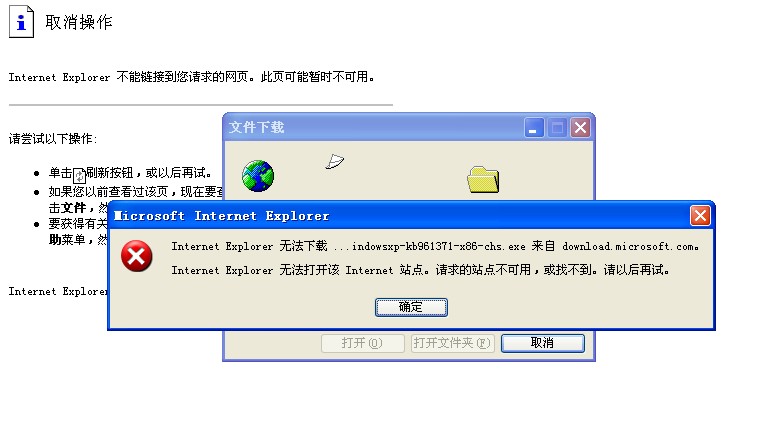759x437 pixels.
Task: Click the greyed maximize button of 文件下载
Action: tap(557, 128)
